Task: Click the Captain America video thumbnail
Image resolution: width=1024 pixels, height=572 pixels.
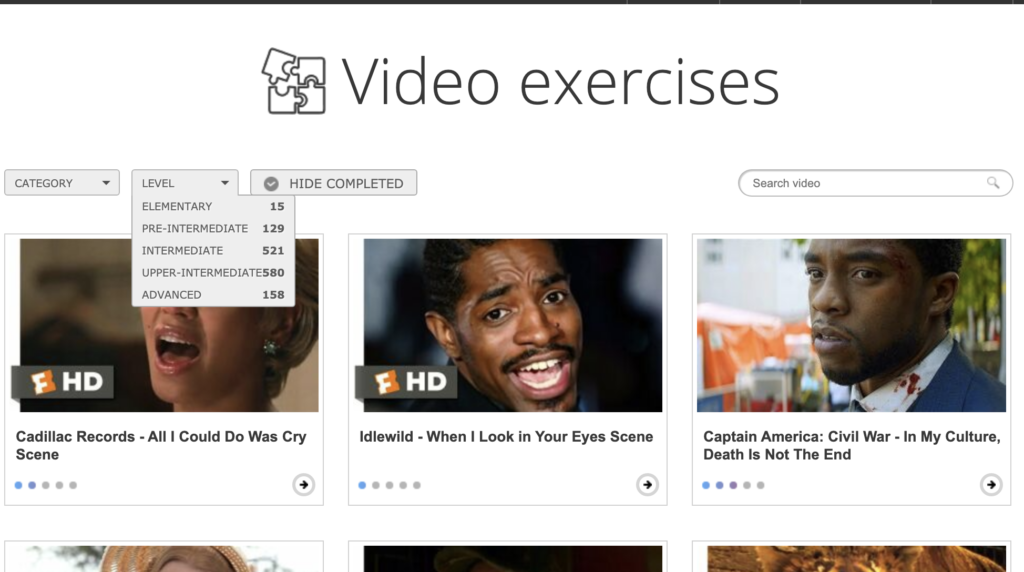Action: point(851,325)
